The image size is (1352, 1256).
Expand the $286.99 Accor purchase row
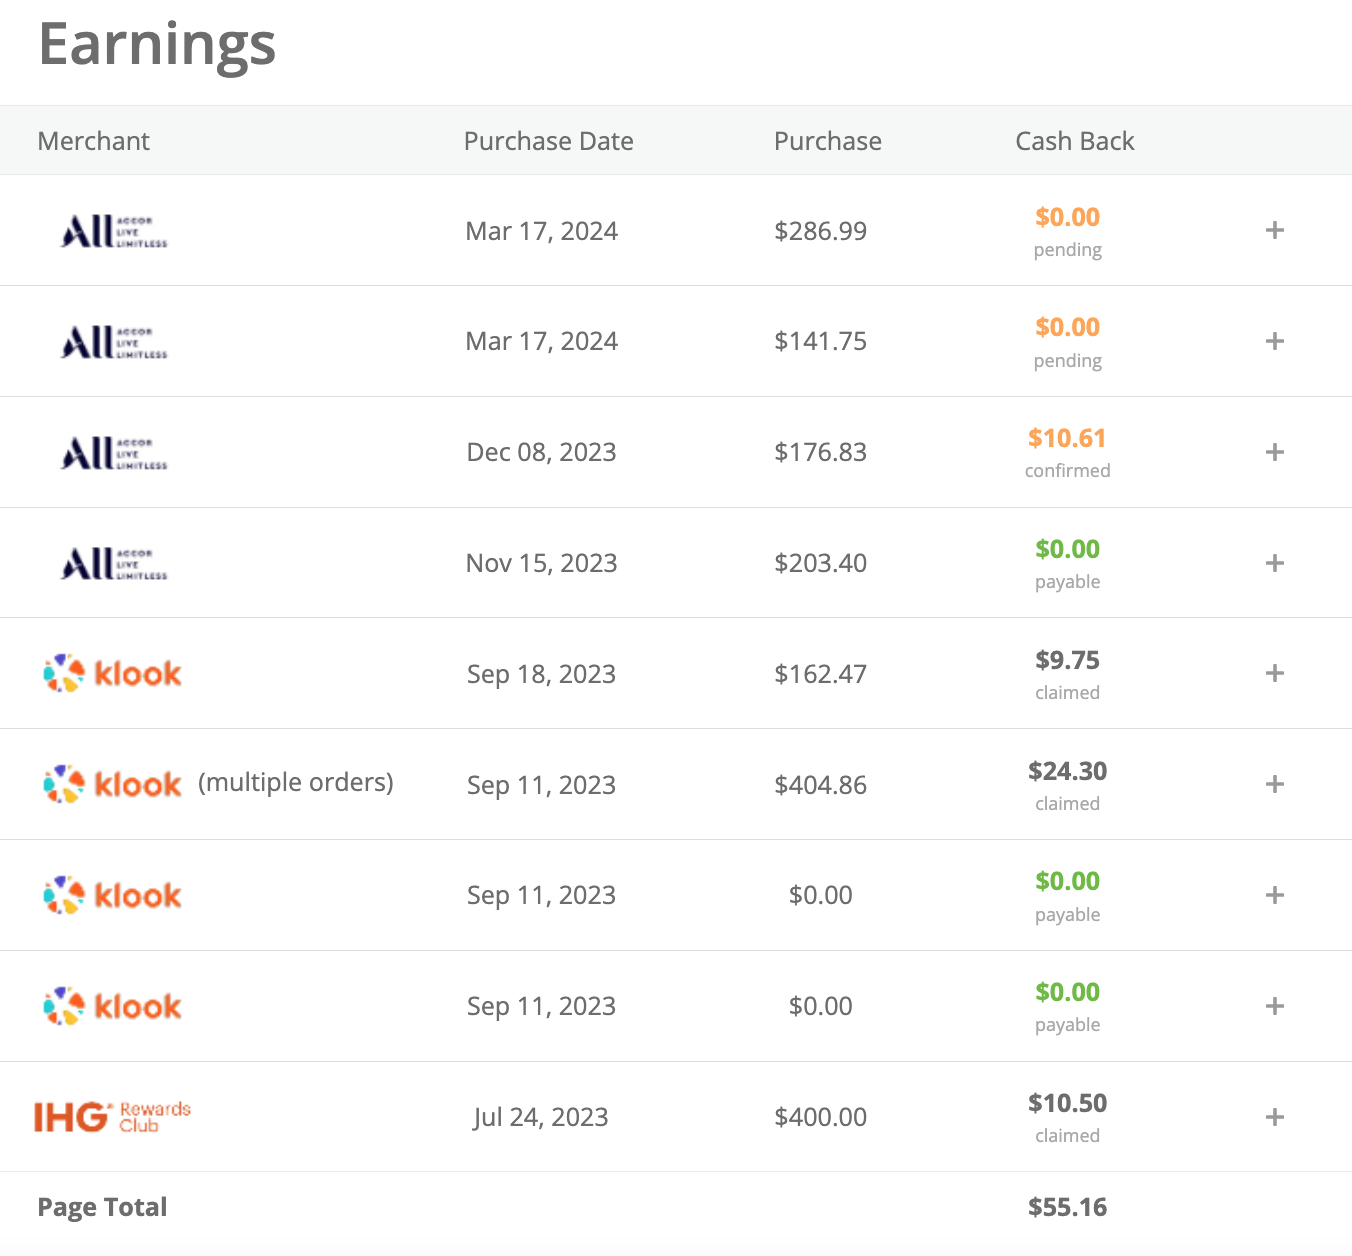1274,231
